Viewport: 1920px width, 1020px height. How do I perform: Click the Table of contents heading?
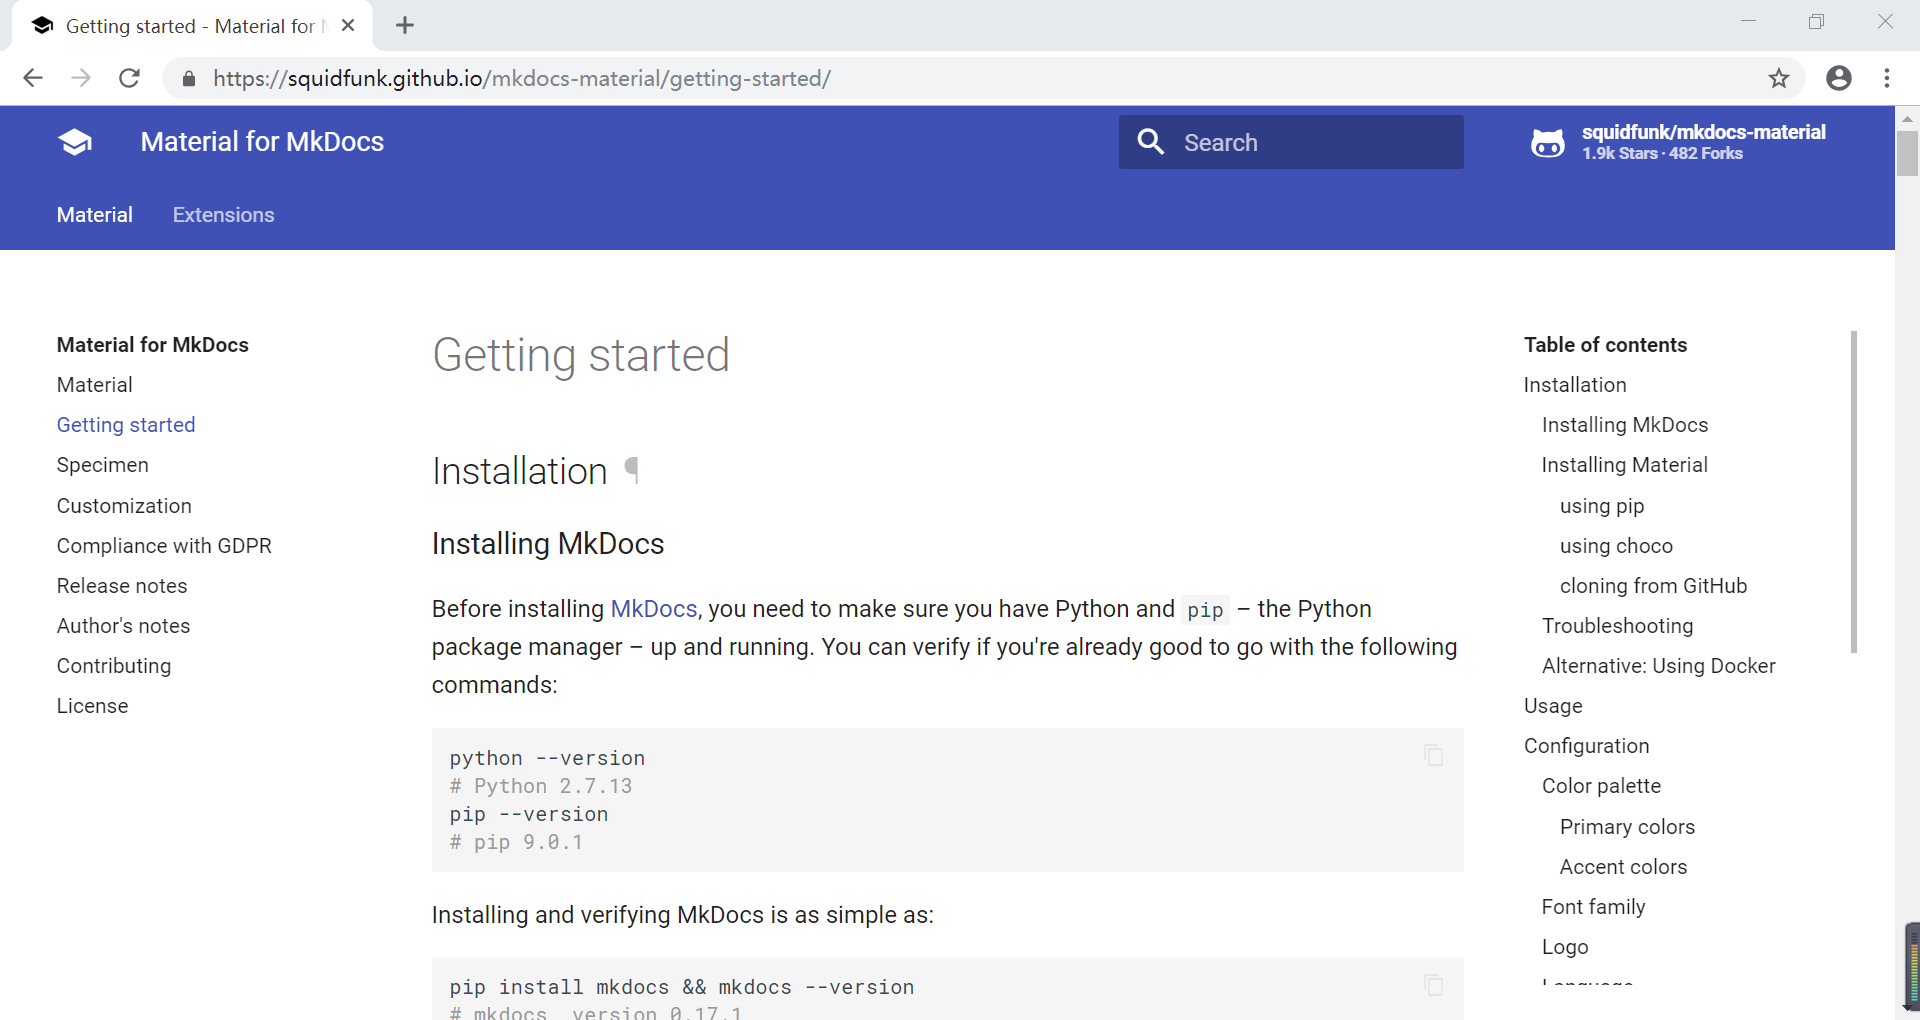(1605, 345)
